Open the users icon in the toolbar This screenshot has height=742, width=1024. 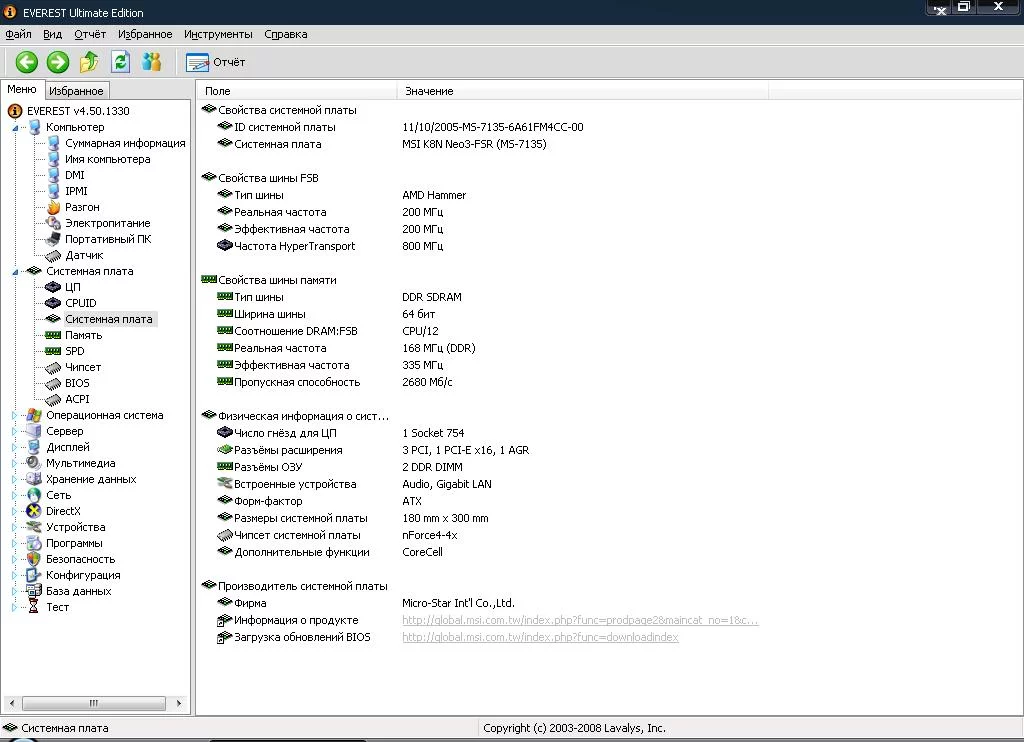[x=152, y=62]
